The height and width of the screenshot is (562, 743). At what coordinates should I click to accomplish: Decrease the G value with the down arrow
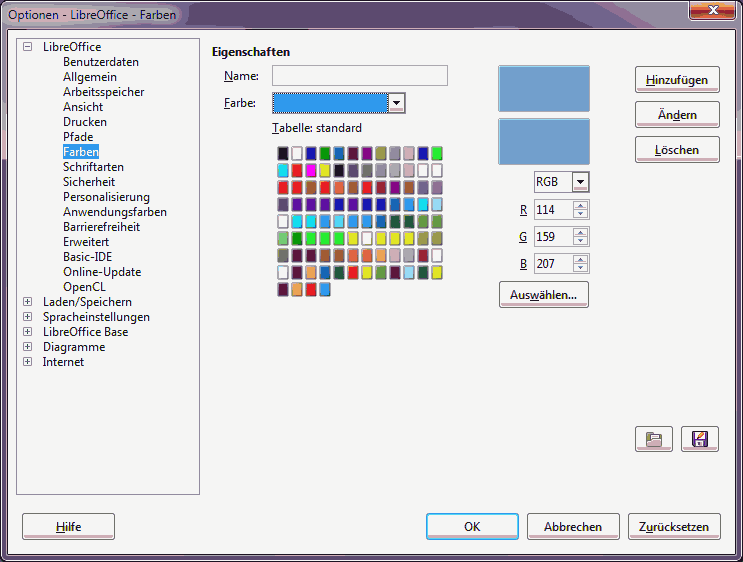pyautogui.click(x=580, y=241)
